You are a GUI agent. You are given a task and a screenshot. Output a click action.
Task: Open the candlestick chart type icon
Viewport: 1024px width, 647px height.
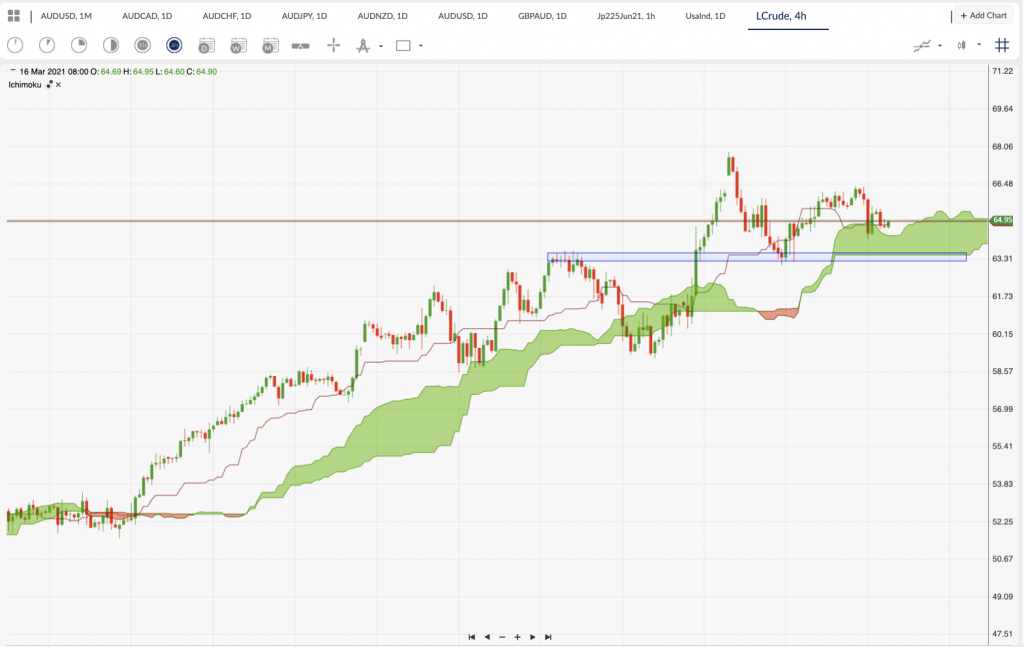(961, 45)
